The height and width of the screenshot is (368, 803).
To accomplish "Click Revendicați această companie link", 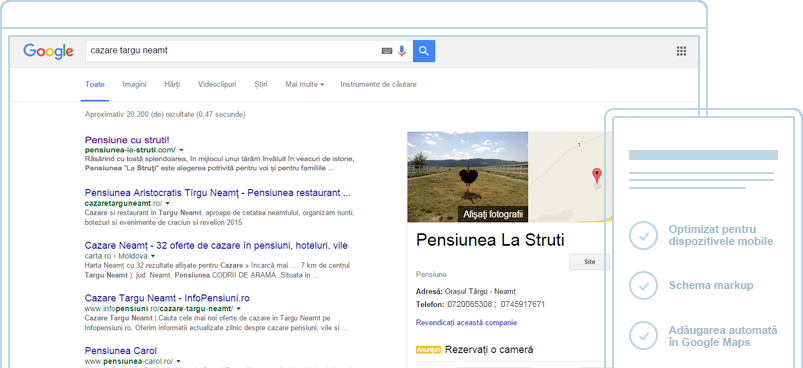I will tap(466, 323).
